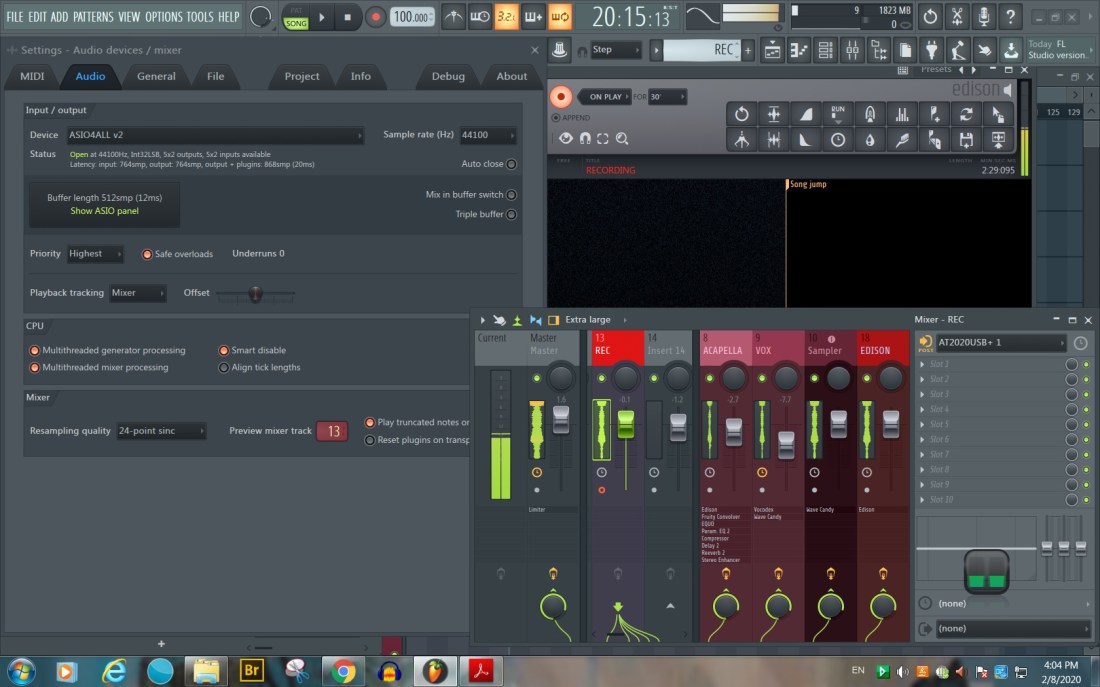Open Edison's equalize tool
The width and height of the screenshot is (1100, 687).
901,114
